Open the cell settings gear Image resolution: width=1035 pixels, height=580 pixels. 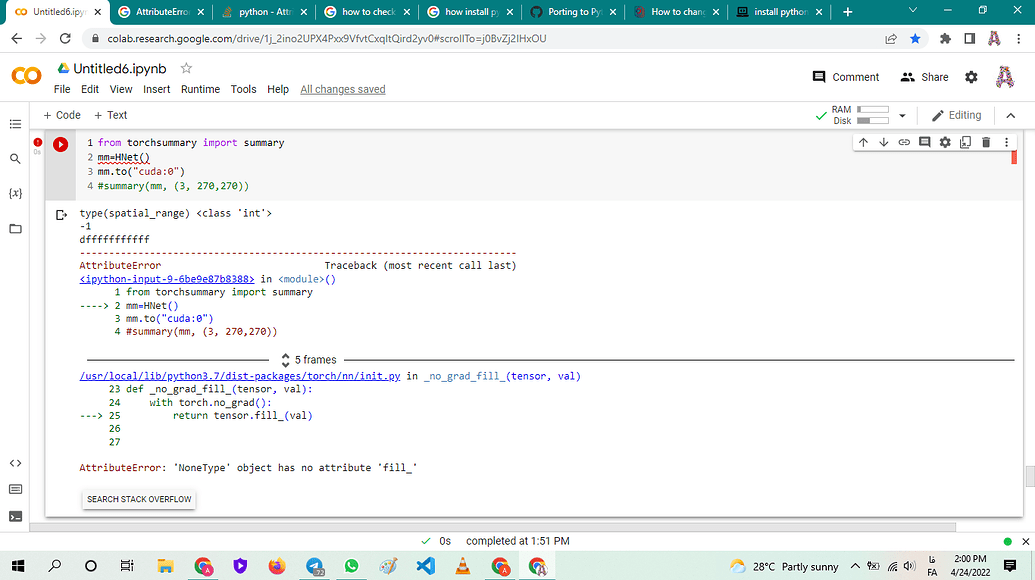click(x=944, y=142)
